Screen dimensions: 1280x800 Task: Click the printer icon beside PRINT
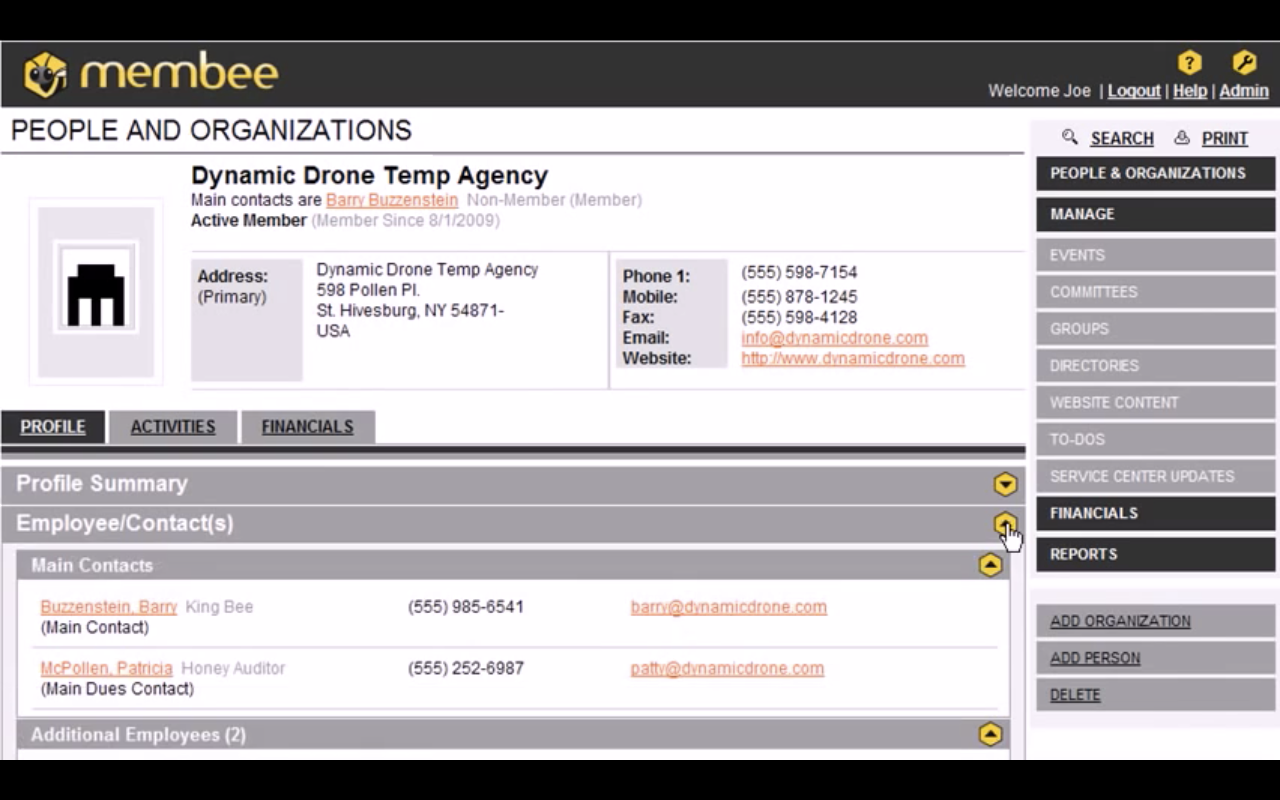(1182, 138)
